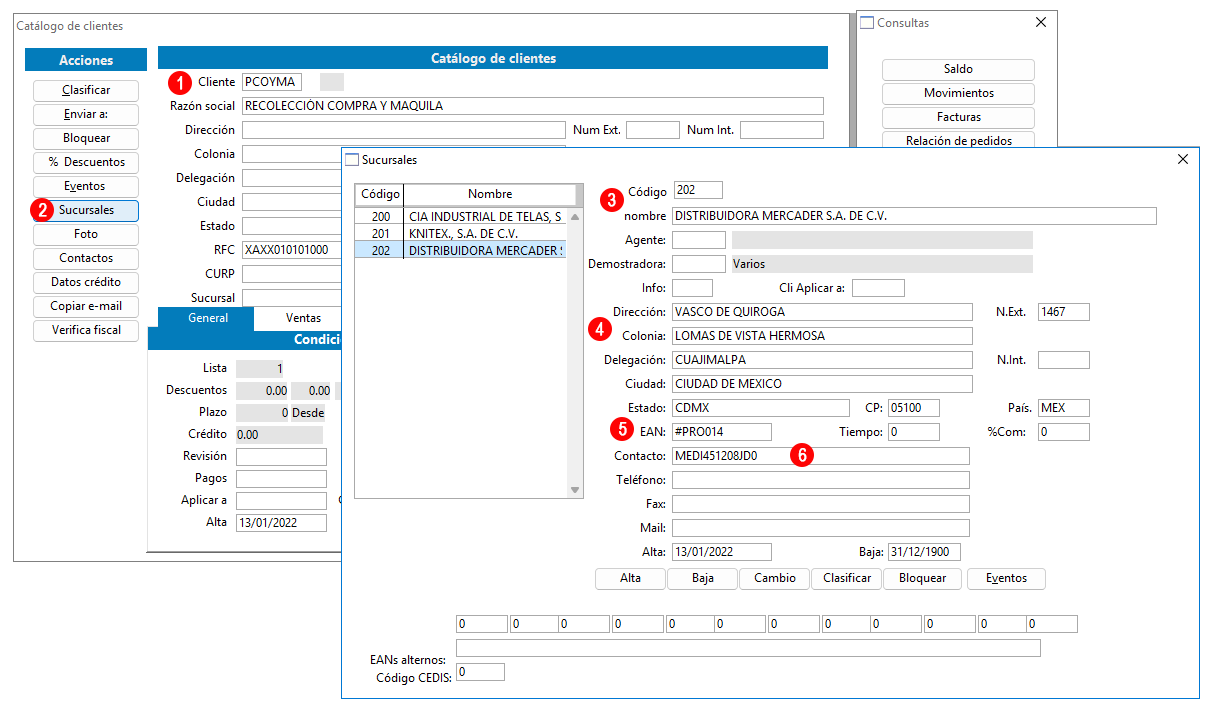Image resolution: width=1211 pixels, height=713 pixels.
Task: Click the Num Int. field in Catálogo
Action: pos(782,130)
